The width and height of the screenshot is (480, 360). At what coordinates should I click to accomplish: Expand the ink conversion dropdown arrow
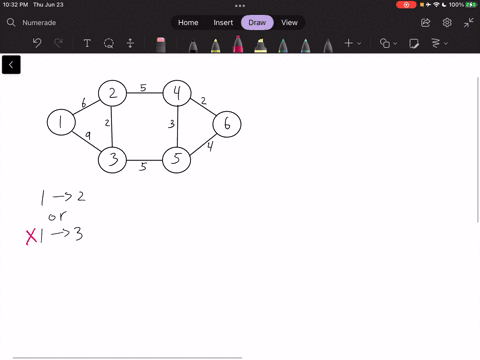point(446,43)
